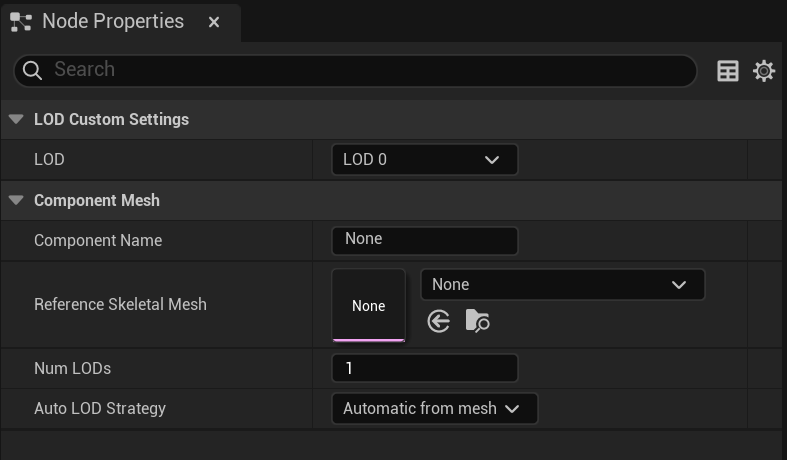Open the property matrix table view

(x=727, y=71)
